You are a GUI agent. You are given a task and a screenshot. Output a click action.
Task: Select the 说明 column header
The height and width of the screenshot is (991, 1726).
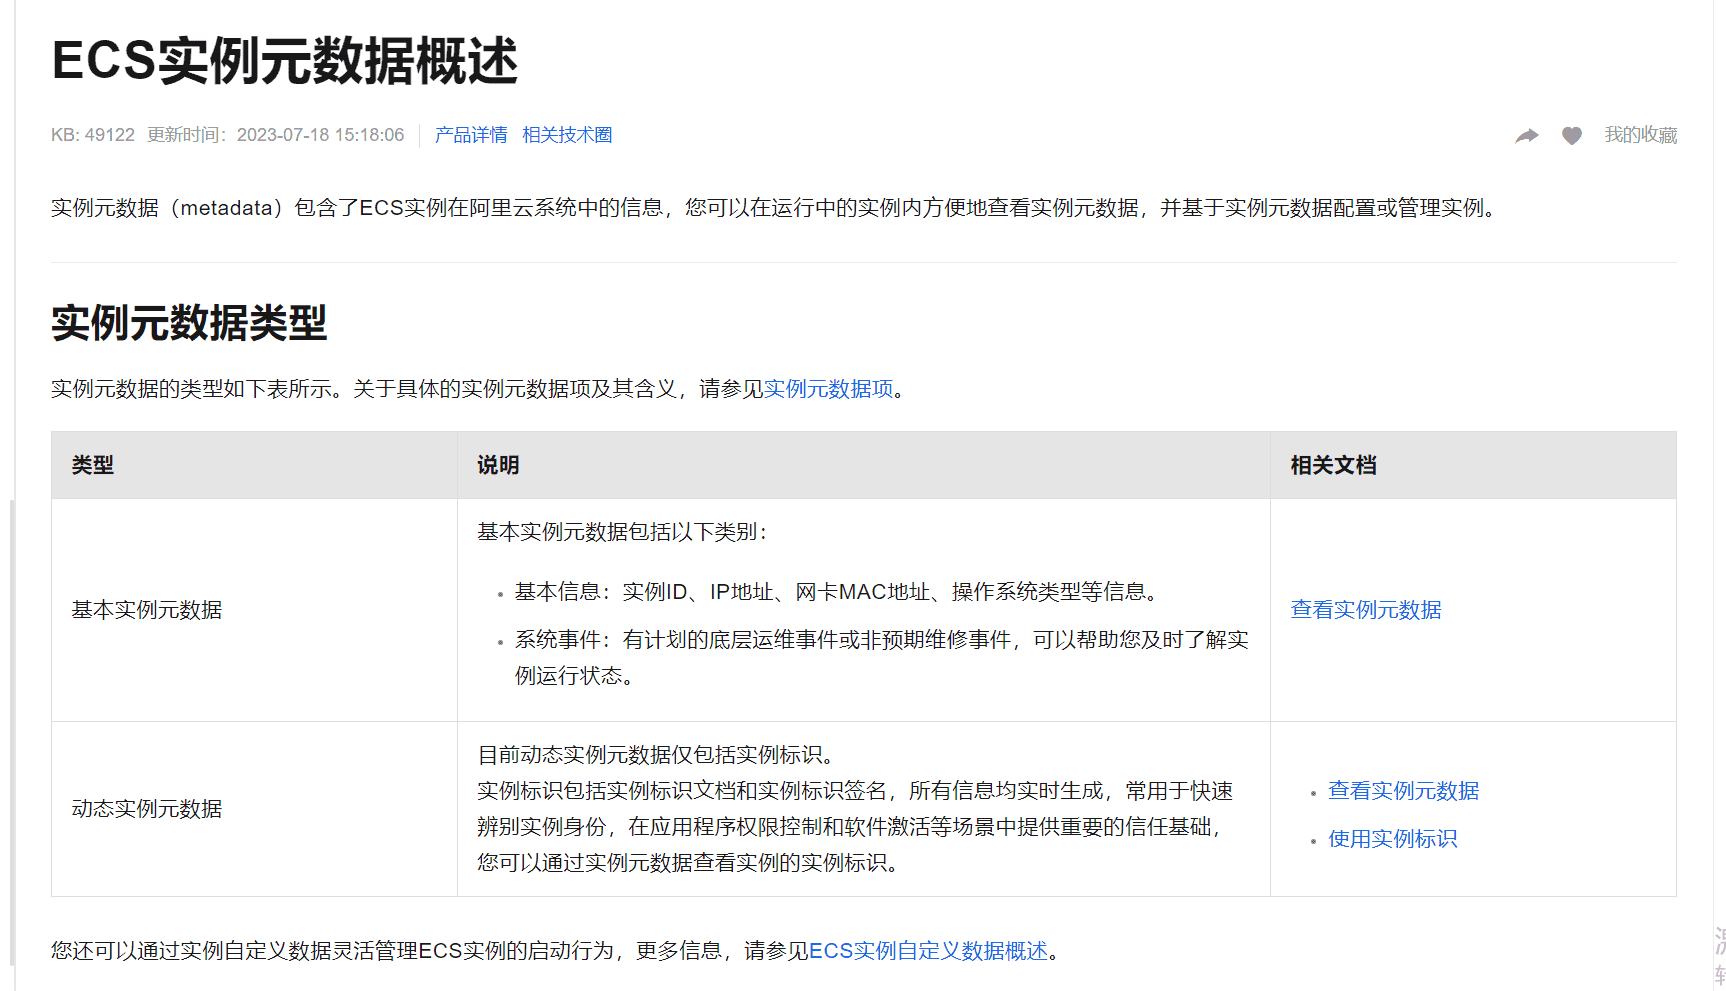click(x=497, y=465)
